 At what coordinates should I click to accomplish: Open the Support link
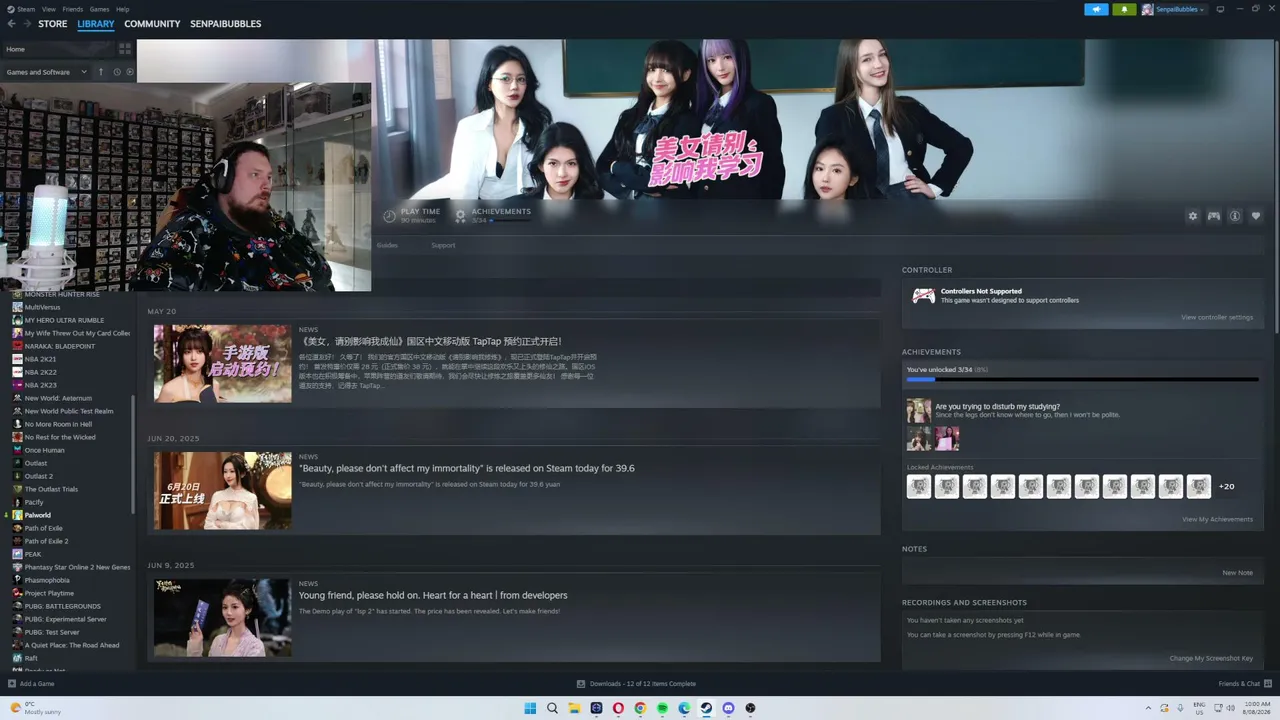(x=443, y=245)
